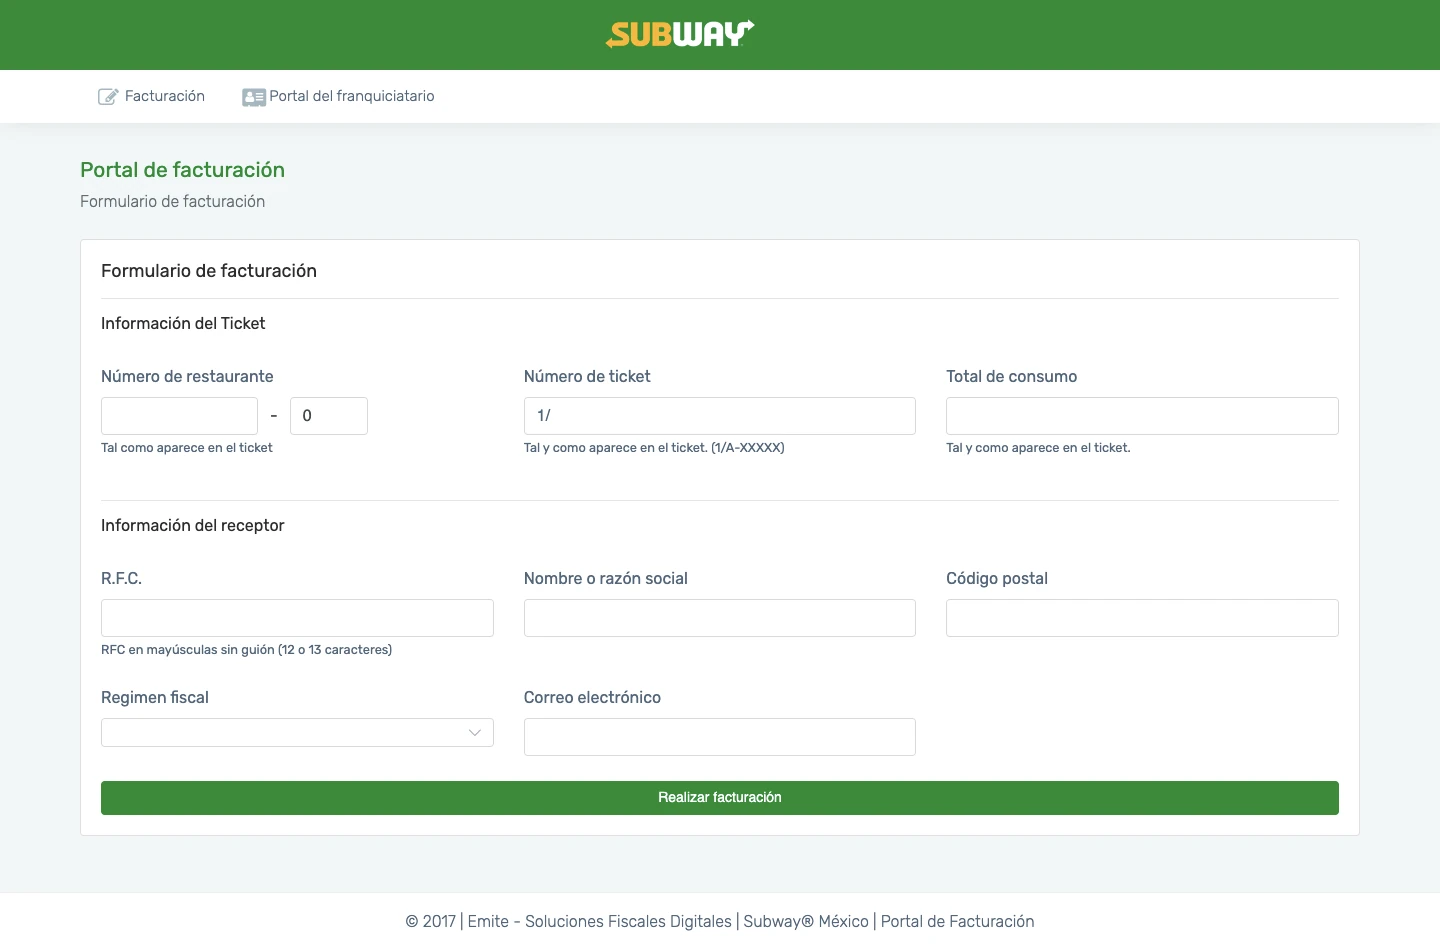Click the 'Regimen fiscal' label

pyautogui.click(x=155, y=698)
